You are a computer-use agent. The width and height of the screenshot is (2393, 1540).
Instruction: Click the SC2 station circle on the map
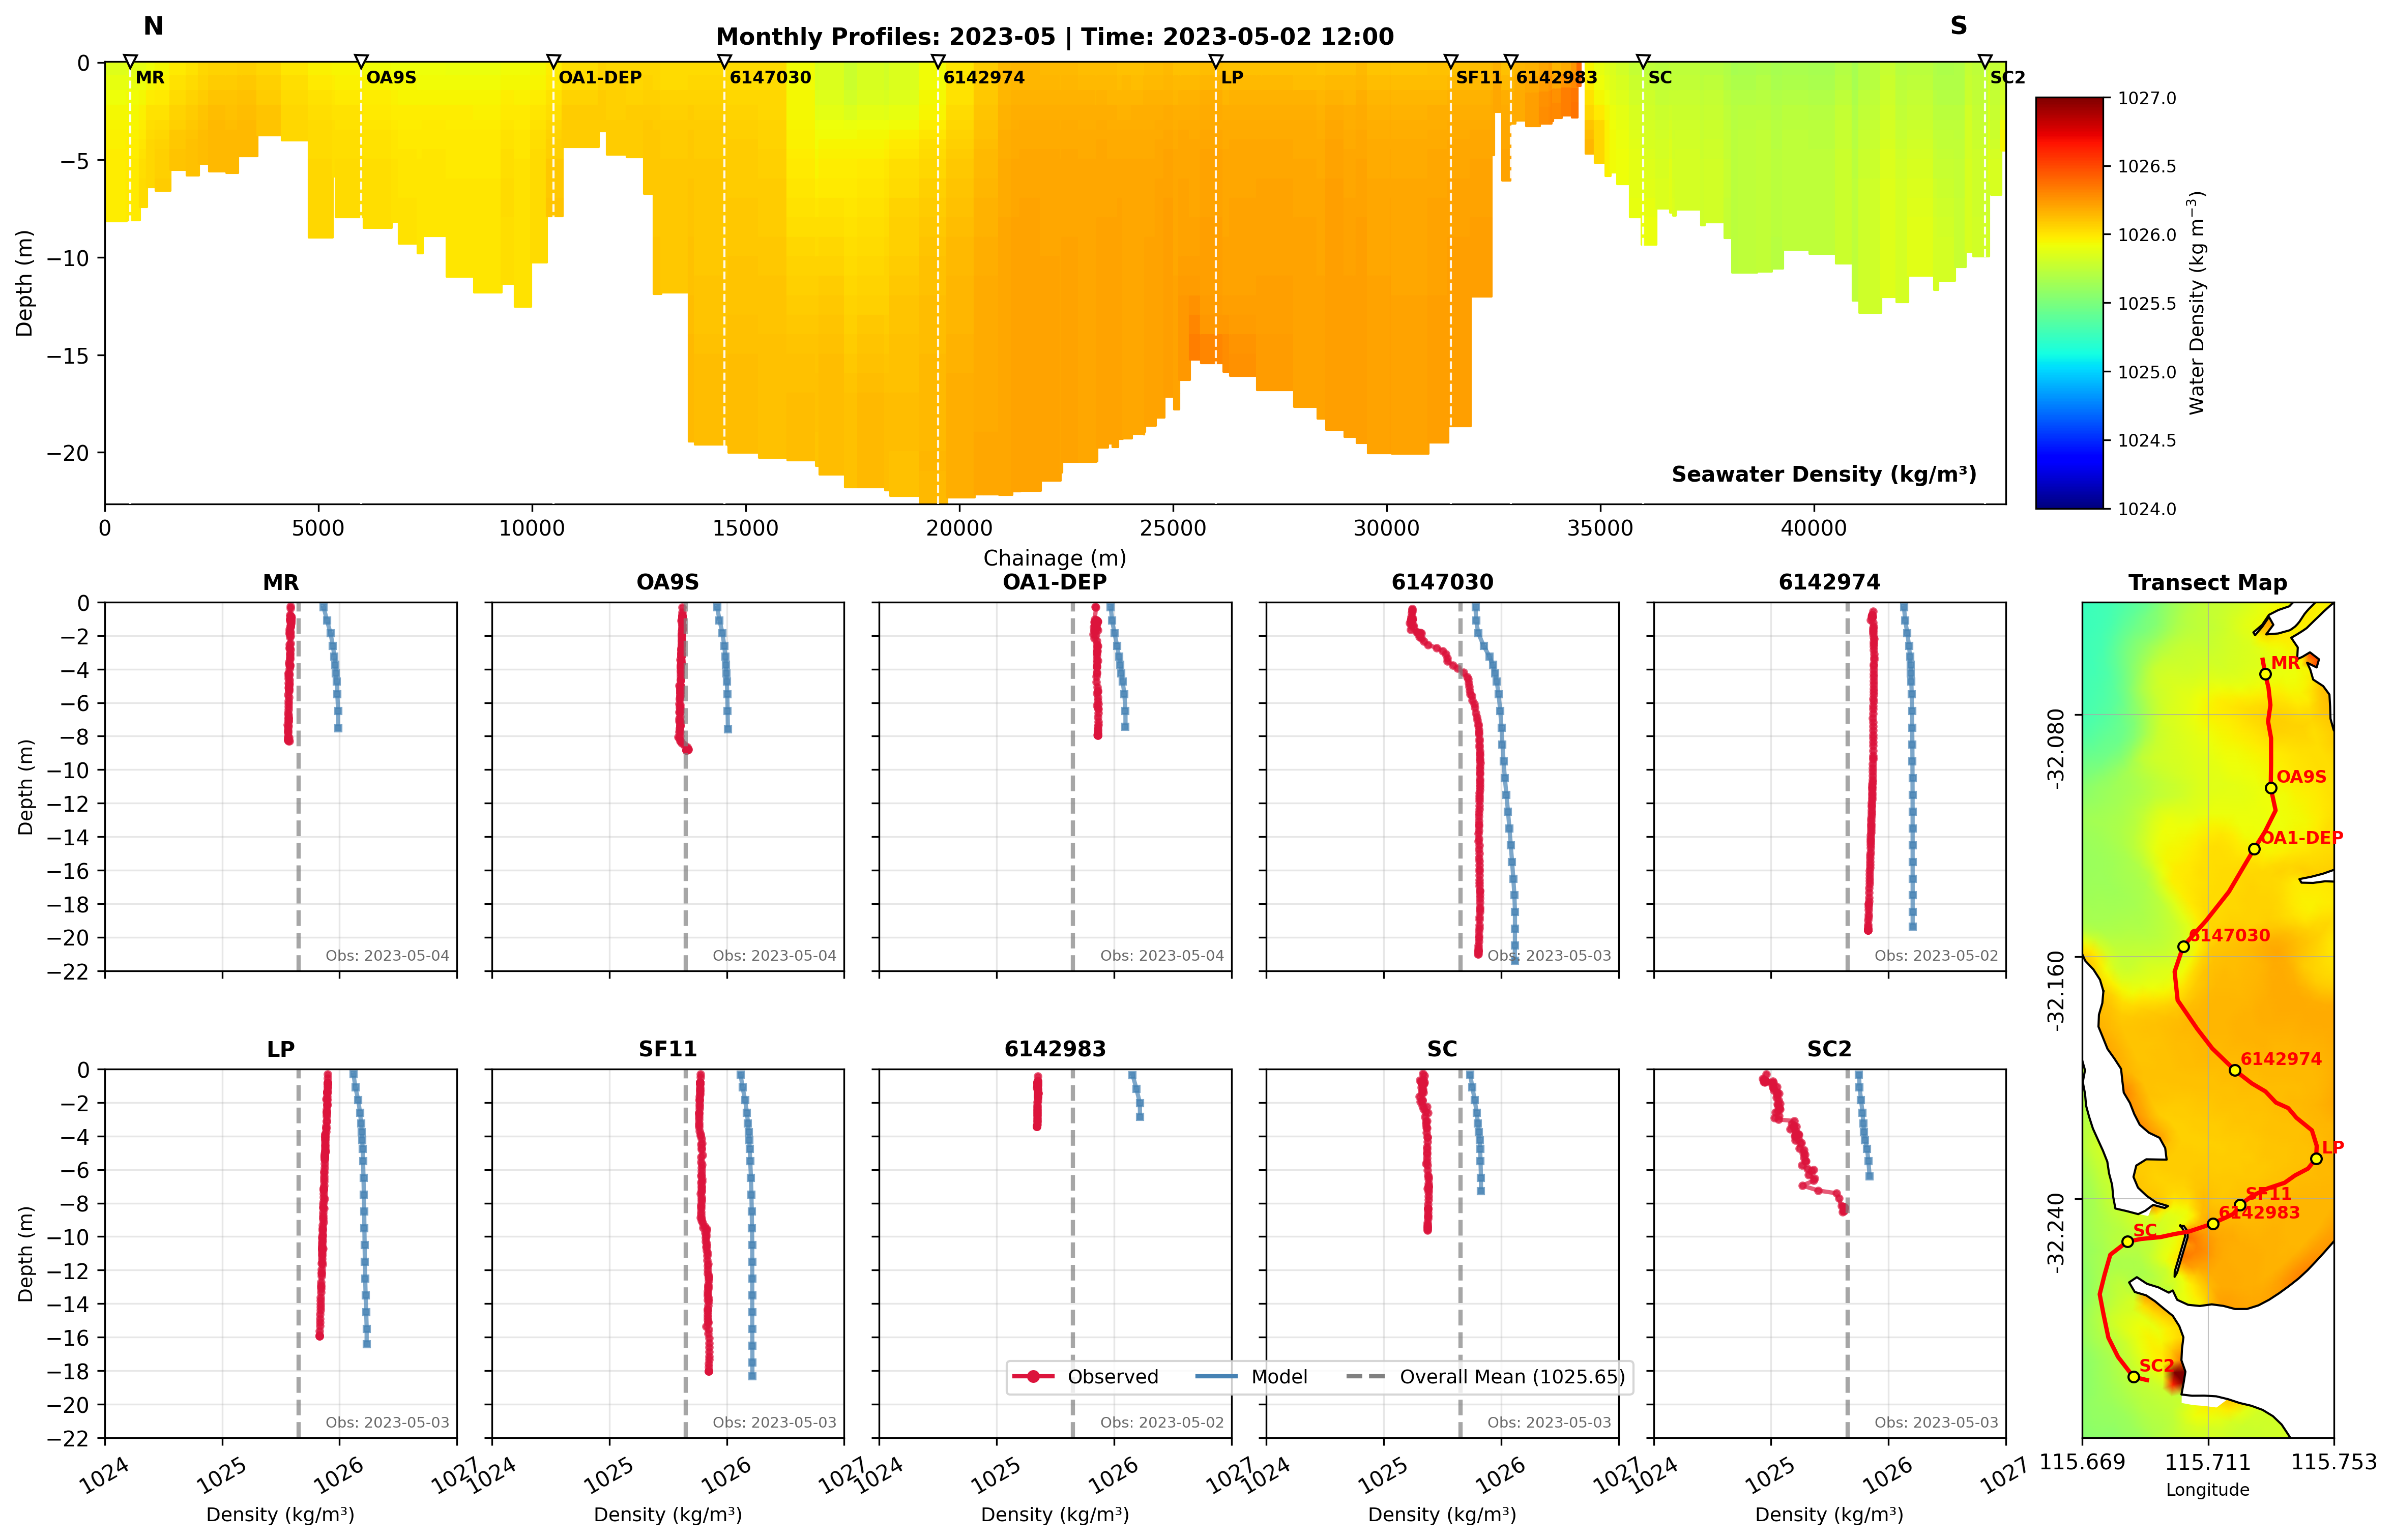(2134, 1377)
